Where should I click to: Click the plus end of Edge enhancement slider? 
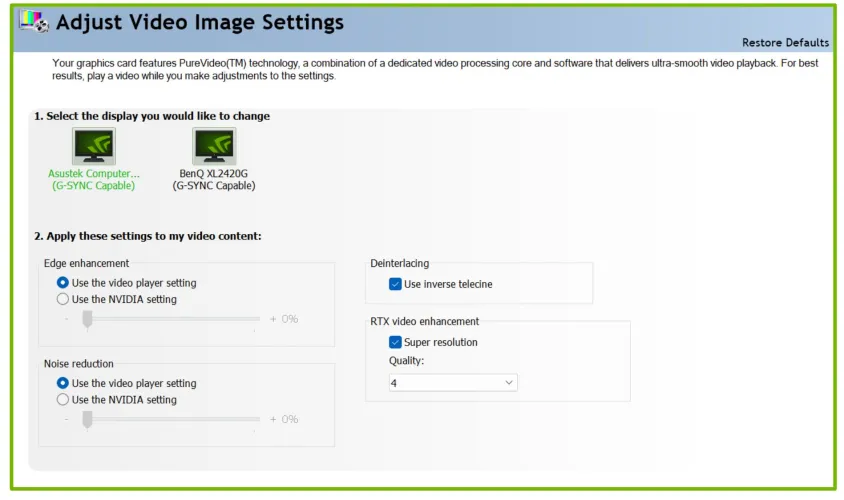273,319
